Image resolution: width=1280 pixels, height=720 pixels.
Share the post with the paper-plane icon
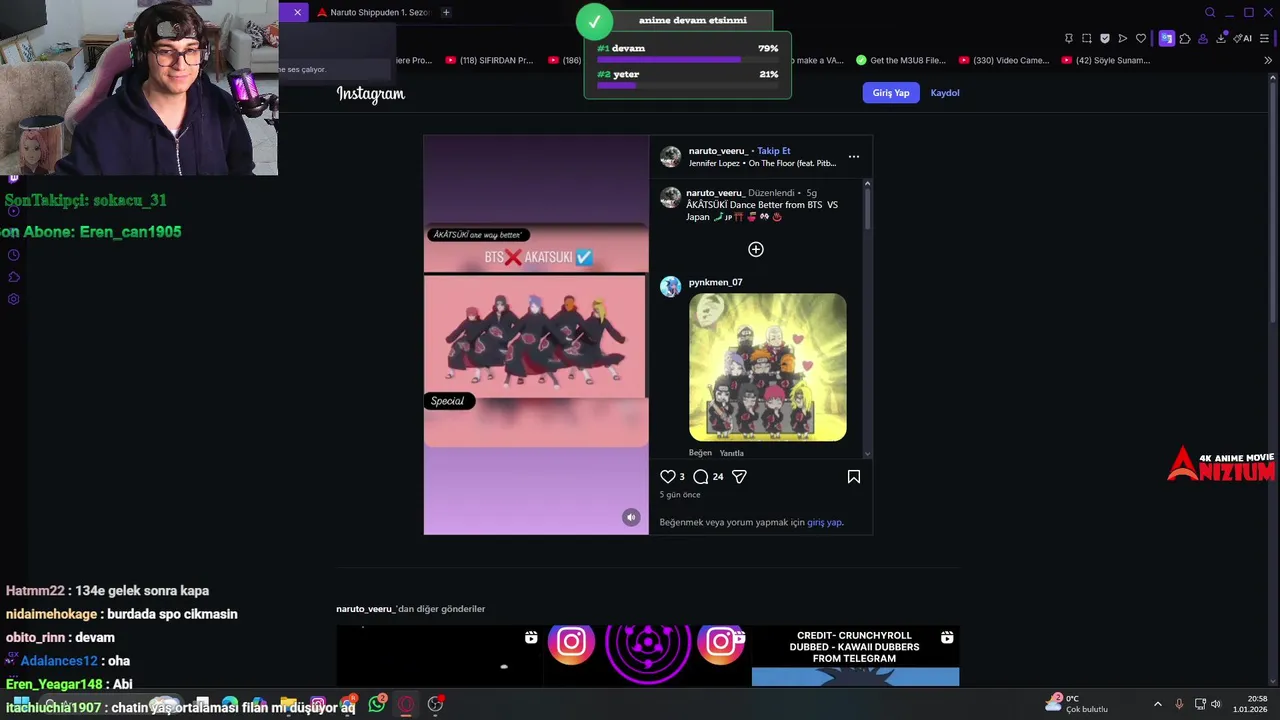739,477
